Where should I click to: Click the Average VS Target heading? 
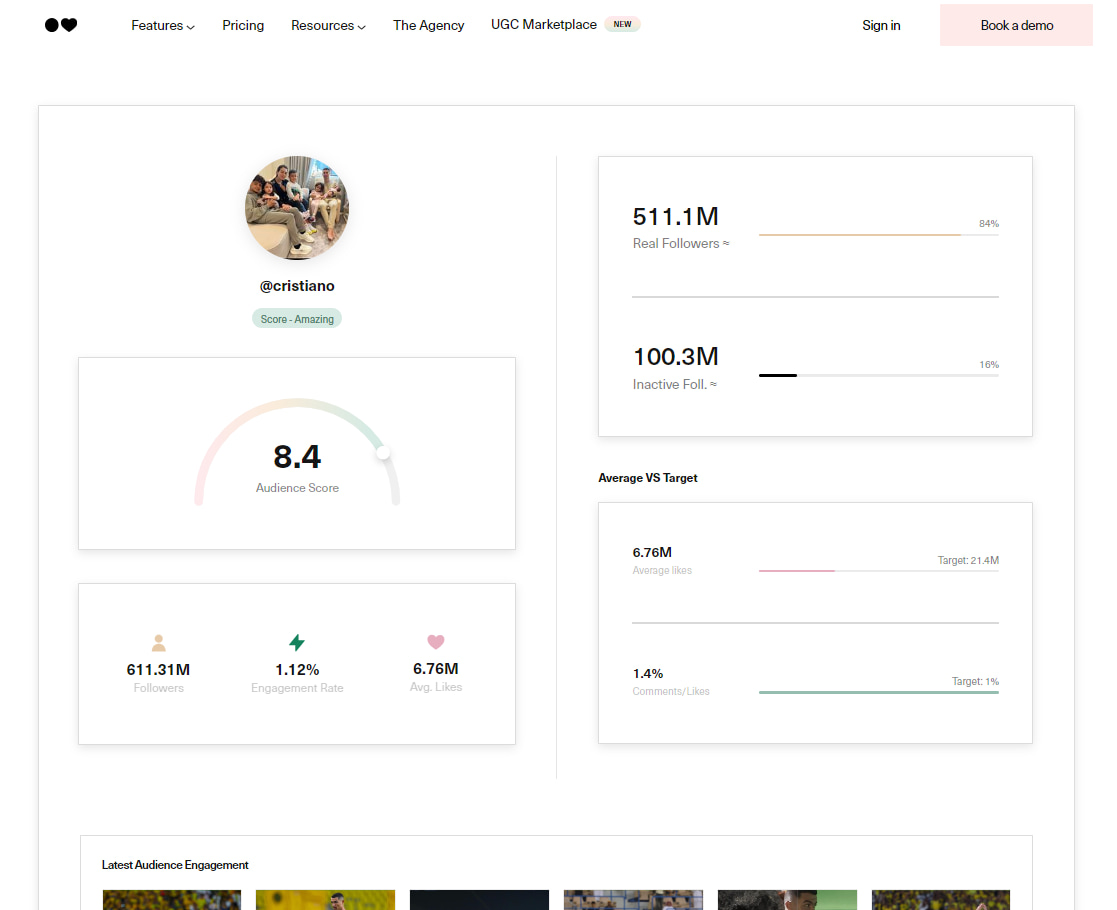648,478
